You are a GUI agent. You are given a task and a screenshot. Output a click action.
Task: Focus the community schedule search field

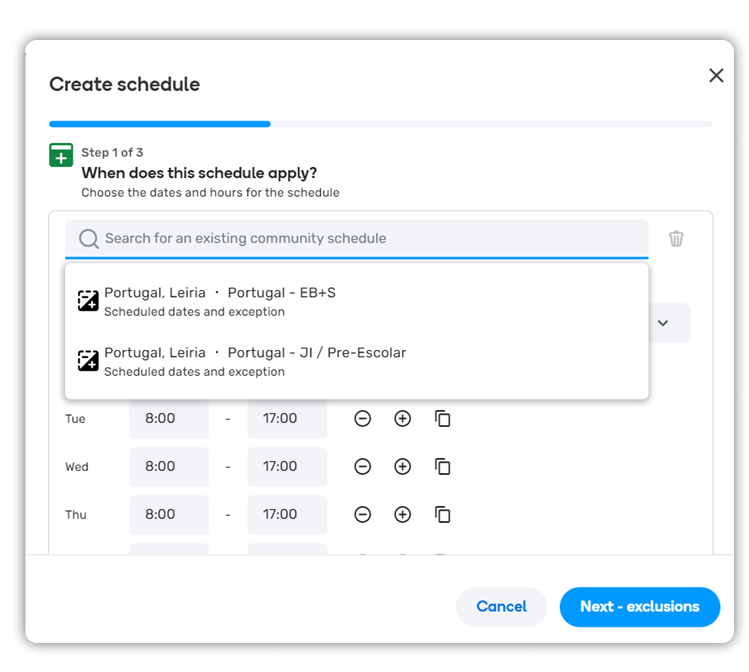click(357, 238)
